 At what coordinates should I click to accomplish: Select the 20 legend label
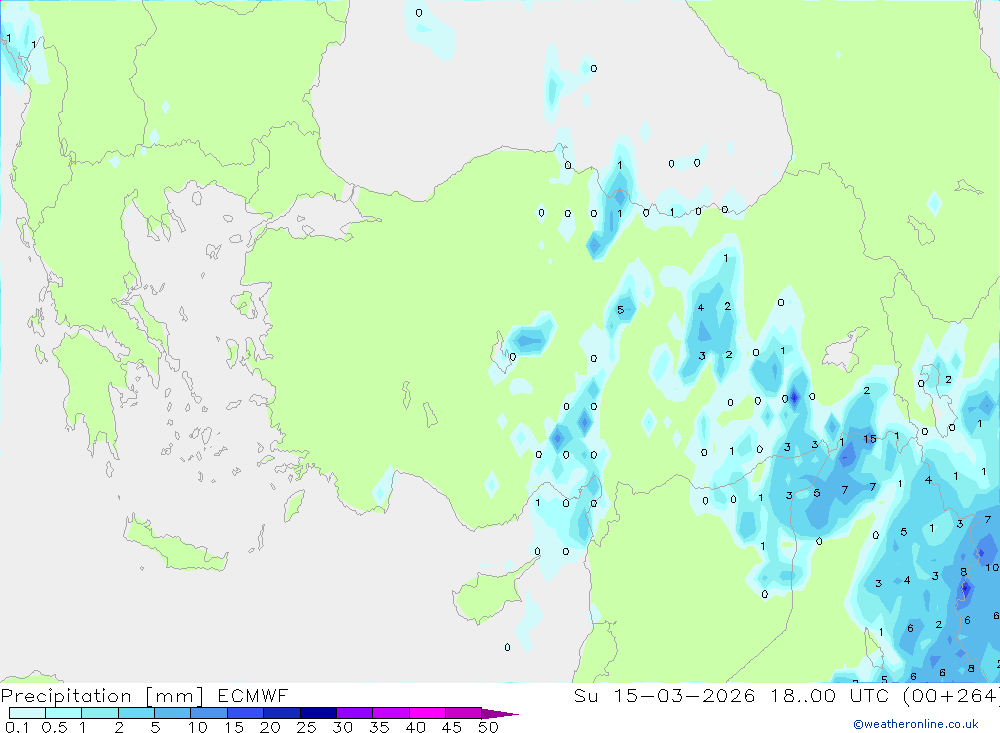[x=270, y=727]
